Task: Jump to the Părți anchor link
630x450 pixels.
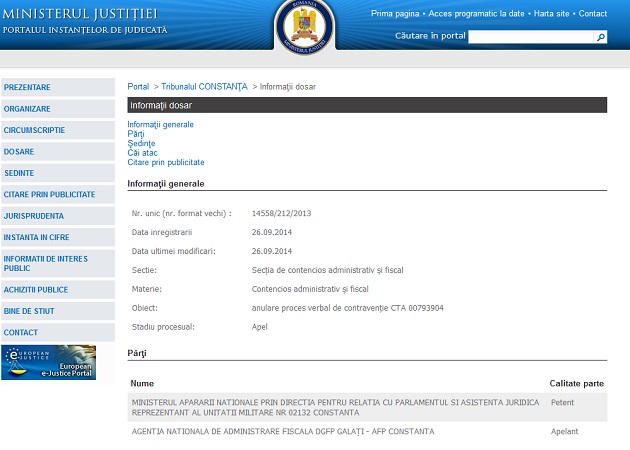Action: pos(136,134)
